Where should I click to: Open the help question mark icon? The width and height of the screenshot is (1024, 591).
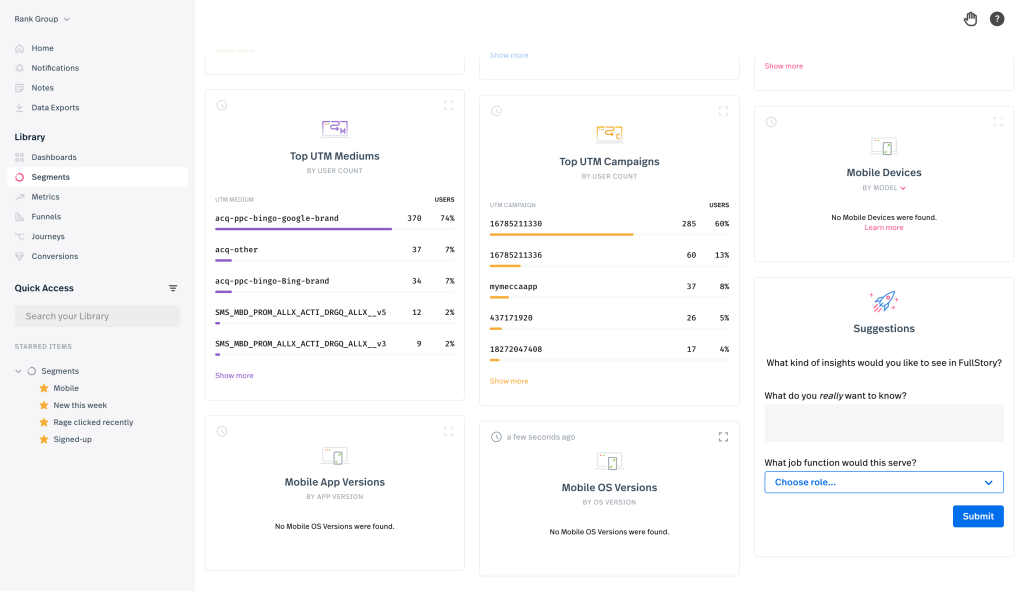click(997, 19)
